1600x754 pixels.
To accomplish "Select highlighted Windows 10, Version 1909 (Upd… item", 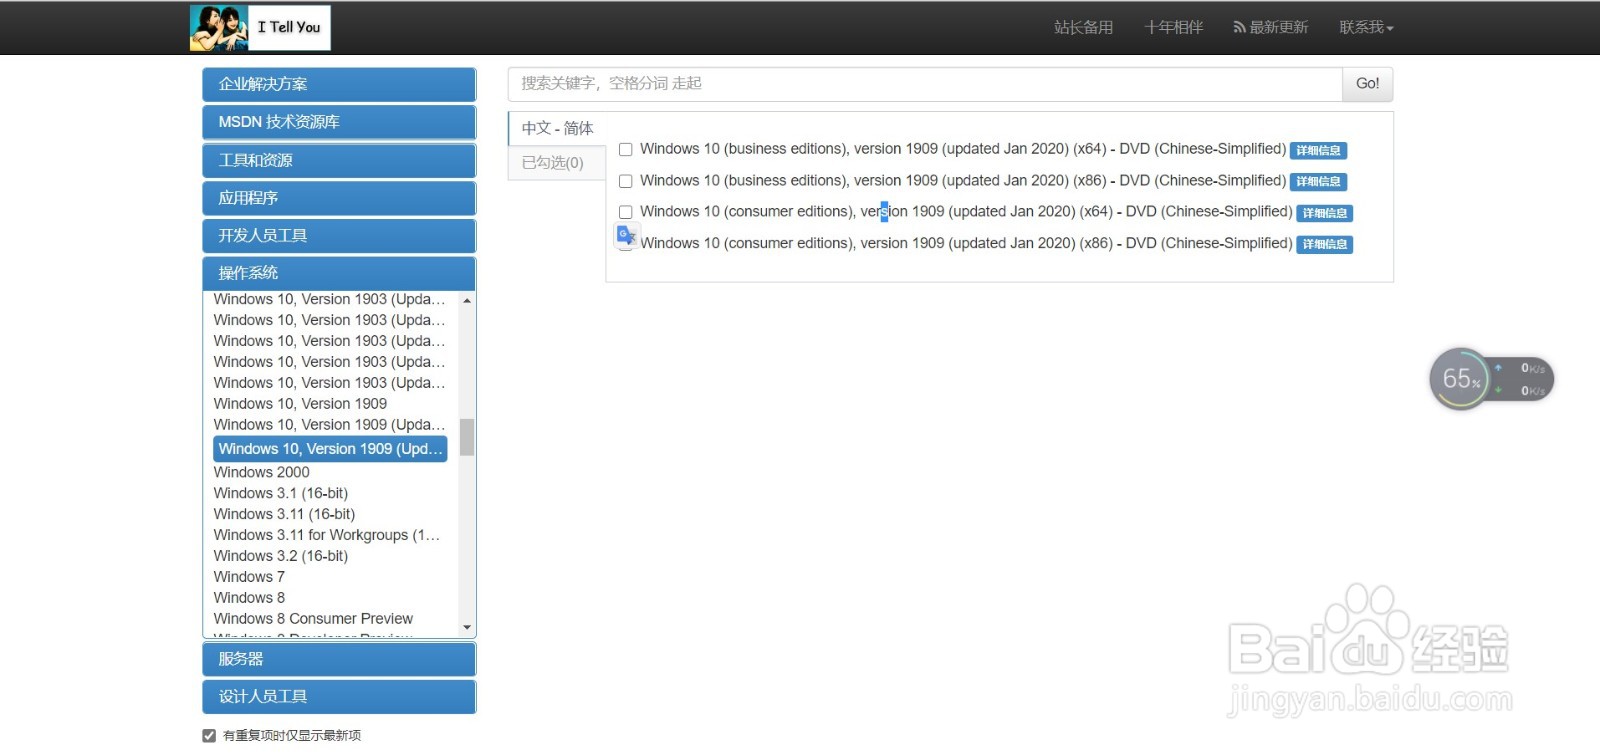I will click(330, 449).
